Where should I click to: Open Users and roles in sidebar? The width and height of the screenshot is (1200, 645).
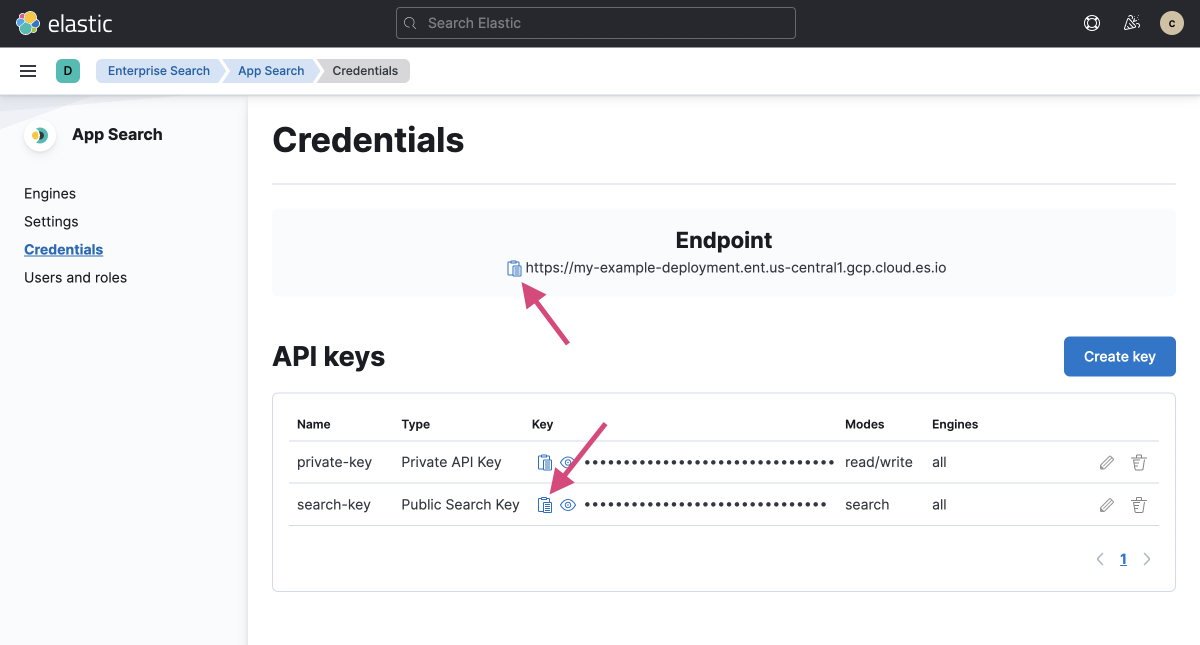coord(75,278)
